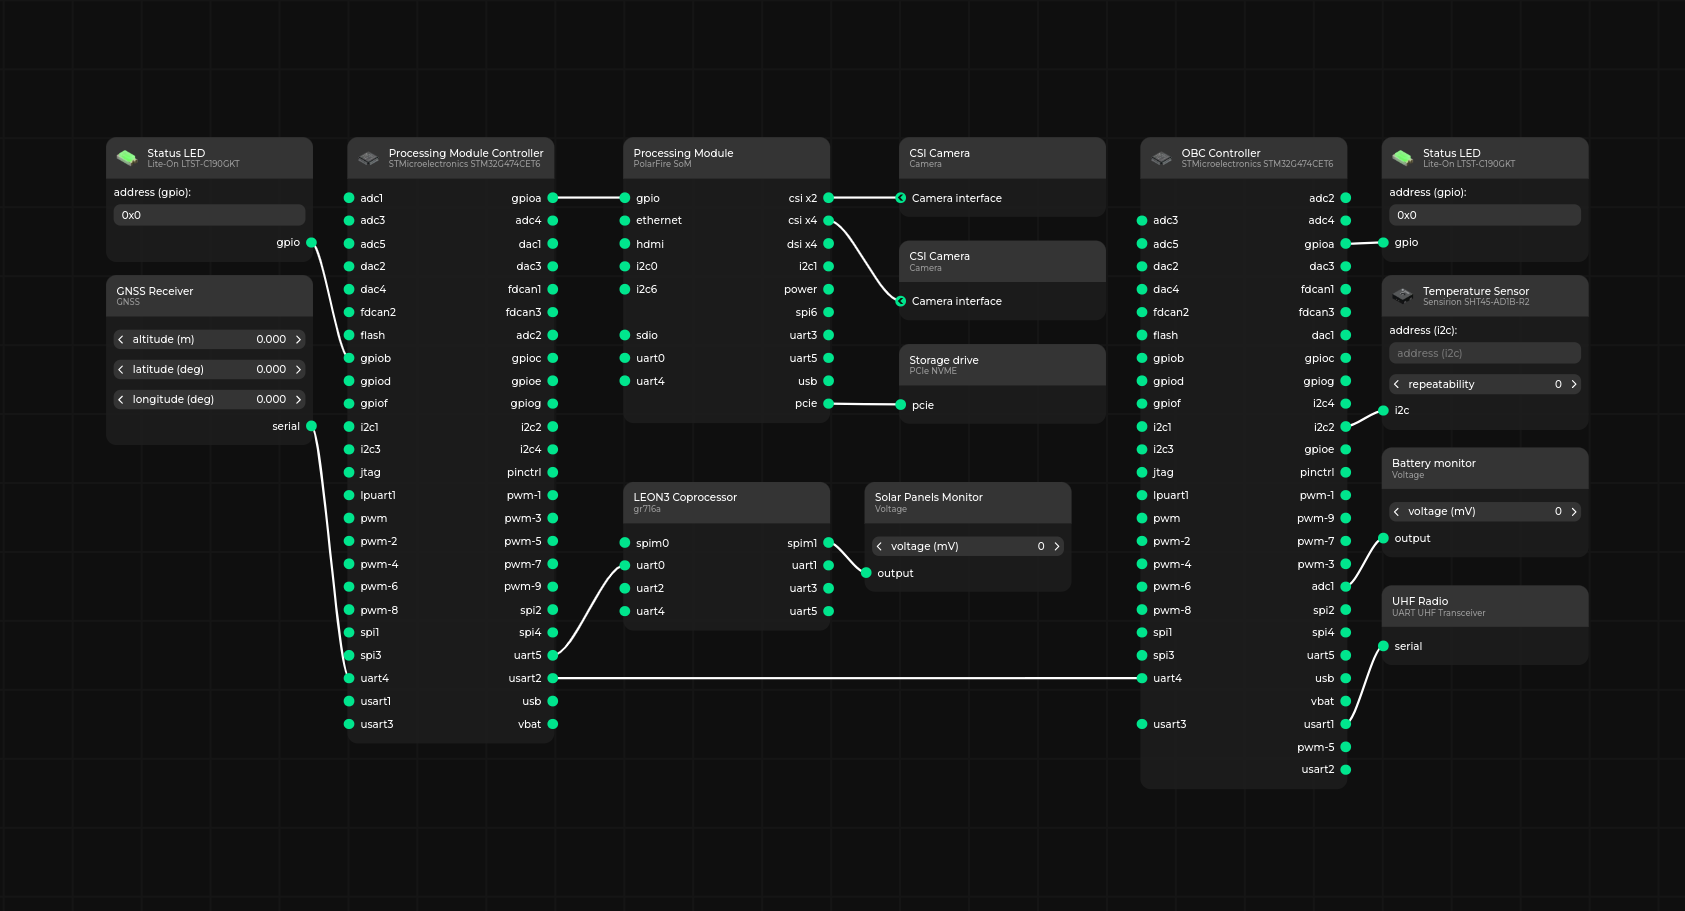The image size is (1685, 911).
Task: Increase repeatability on Temperature Sensor node
Action: coord(1574,384)
